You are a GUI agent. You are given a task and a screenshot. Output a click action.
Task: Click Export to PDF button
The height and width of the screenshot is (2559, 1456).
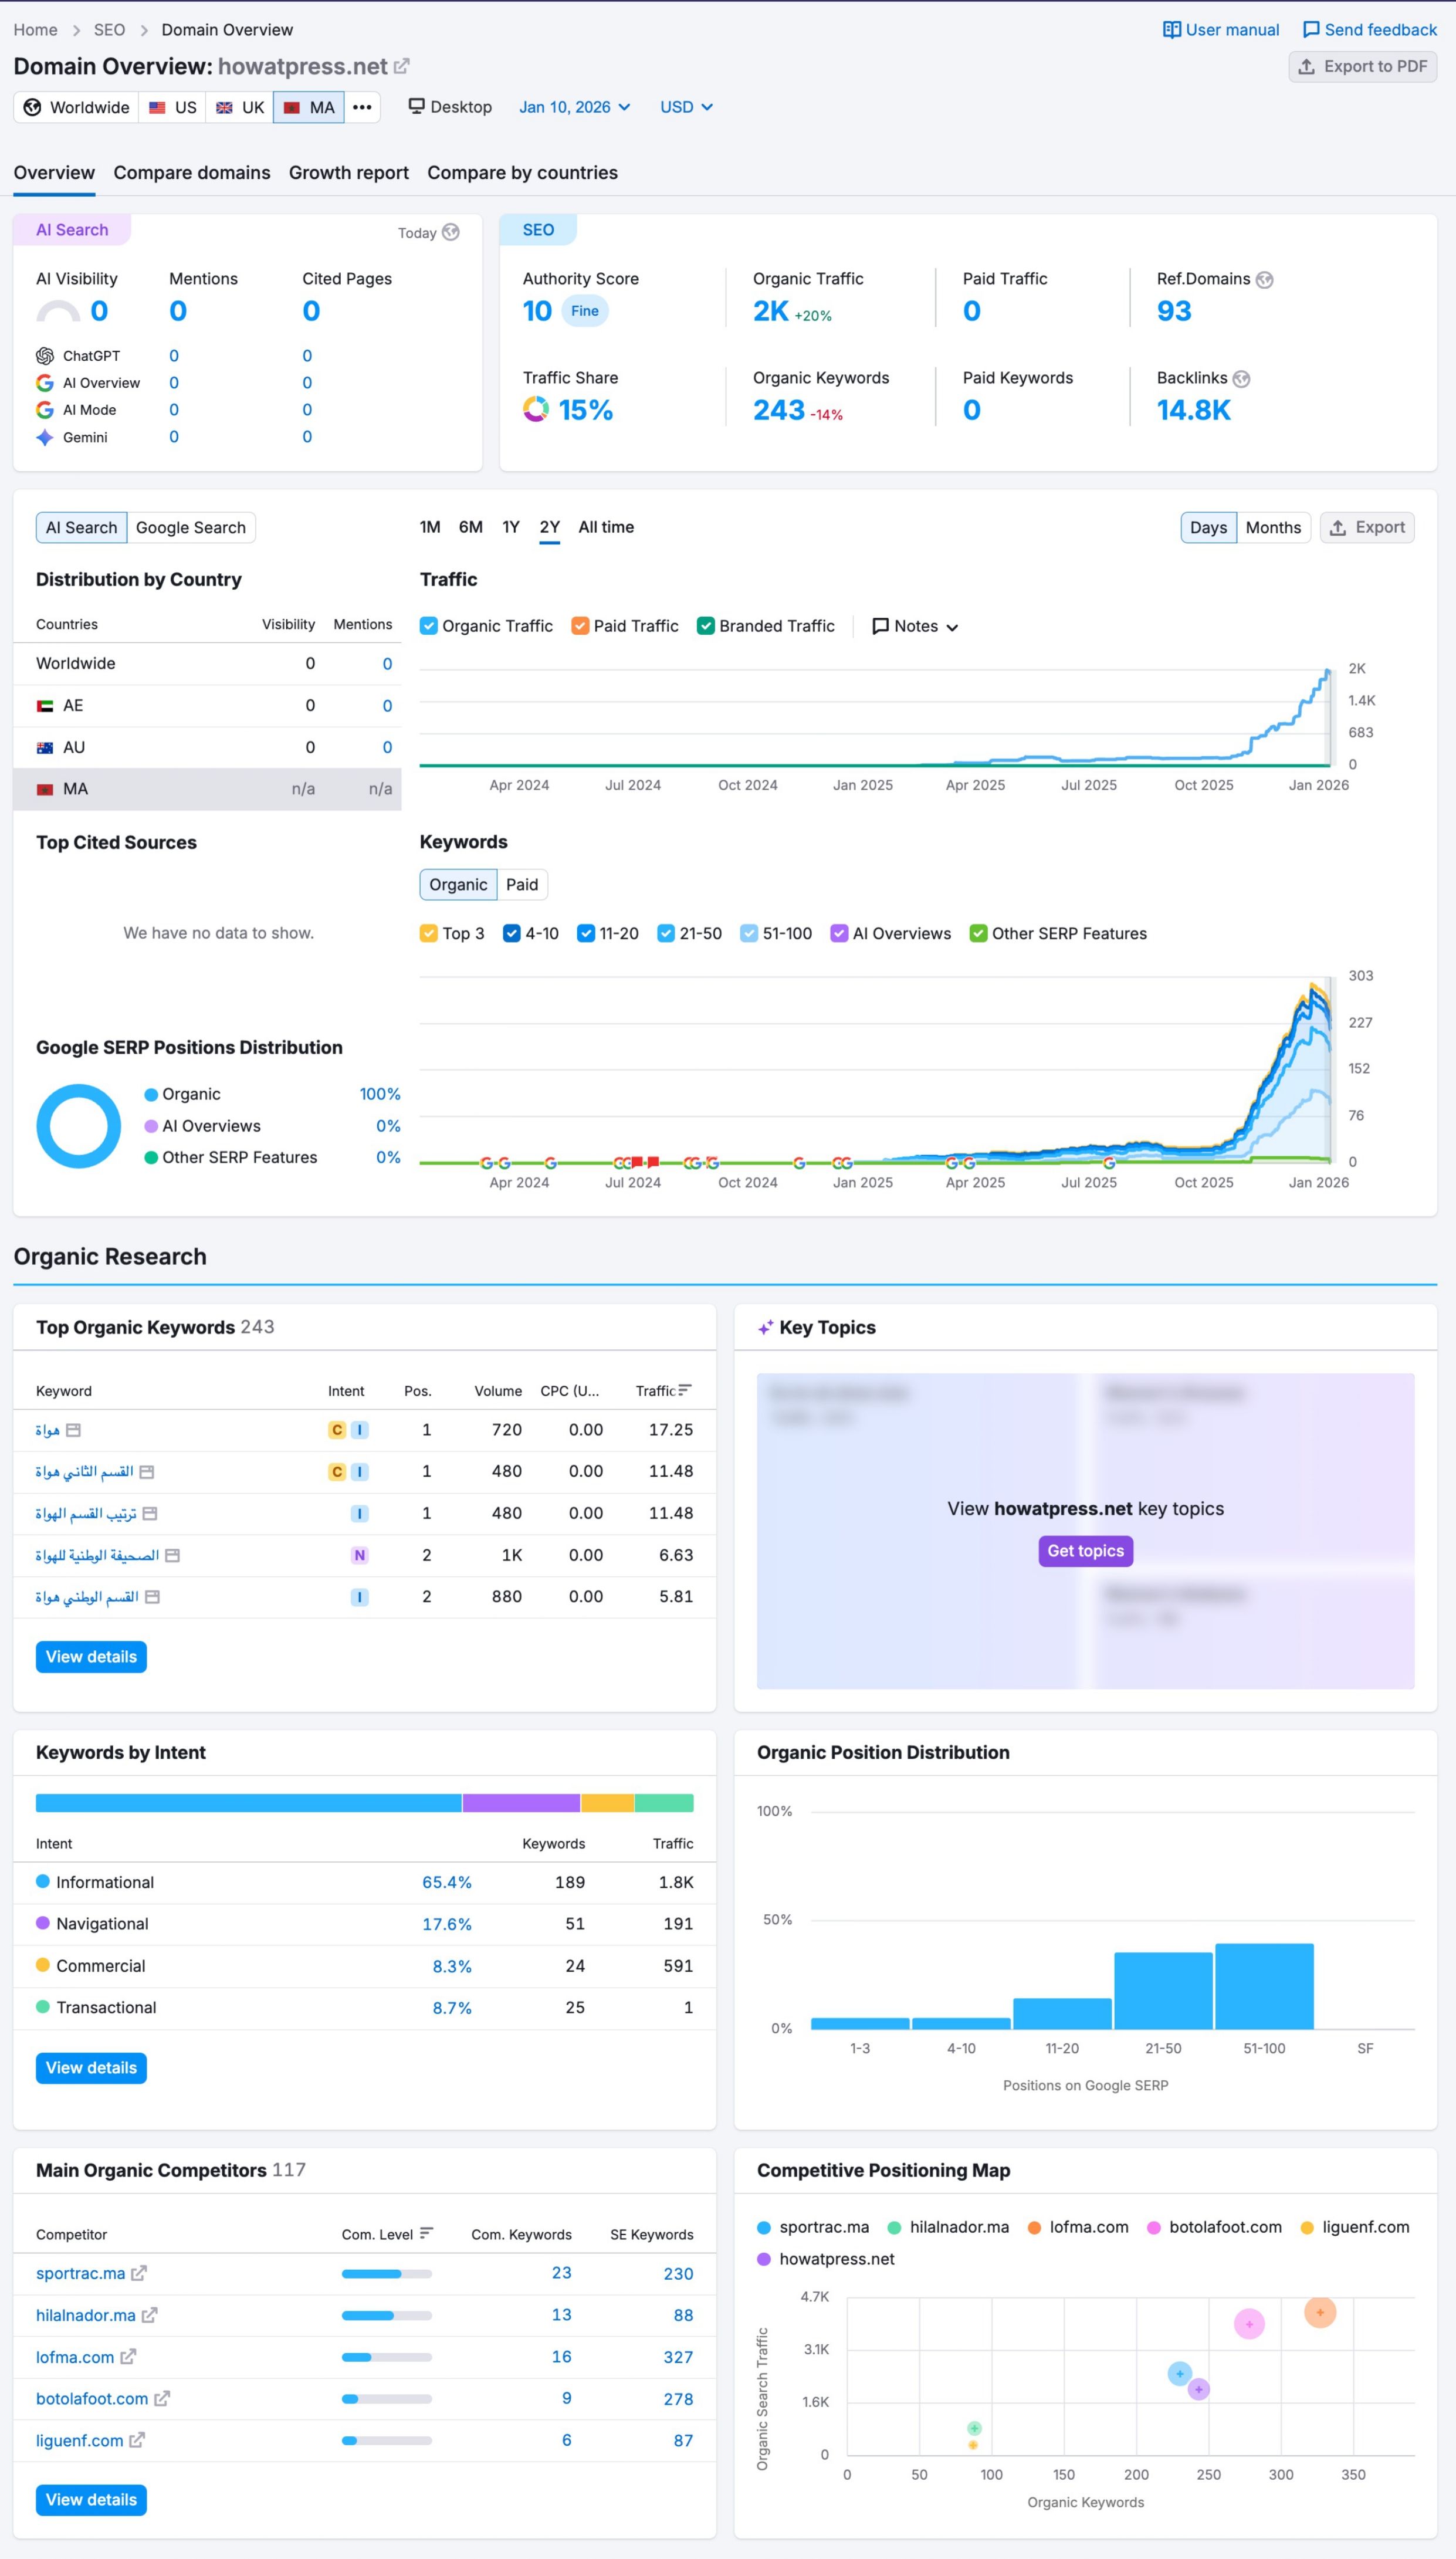pos(1362,67)
